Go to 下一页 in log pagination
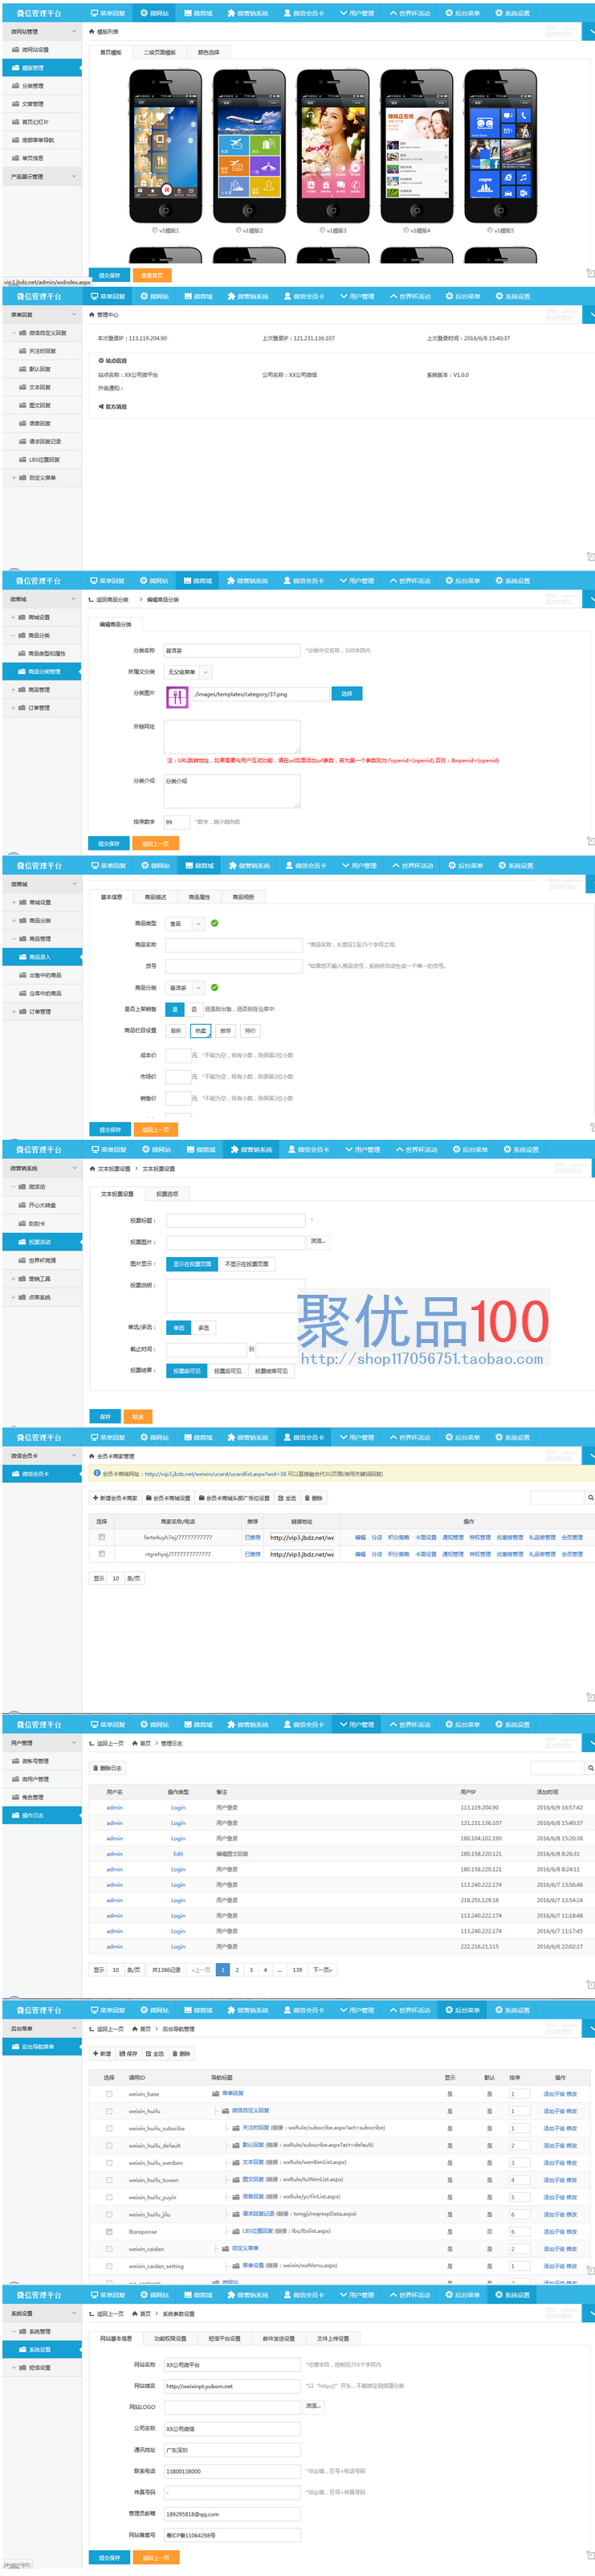595x2576 pixels. (x=323, y=1969)
